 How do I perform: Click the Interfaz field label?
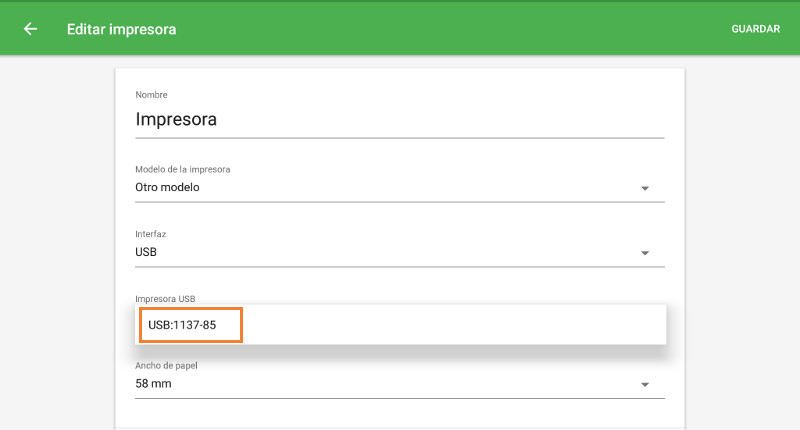(x=150, y=234)
